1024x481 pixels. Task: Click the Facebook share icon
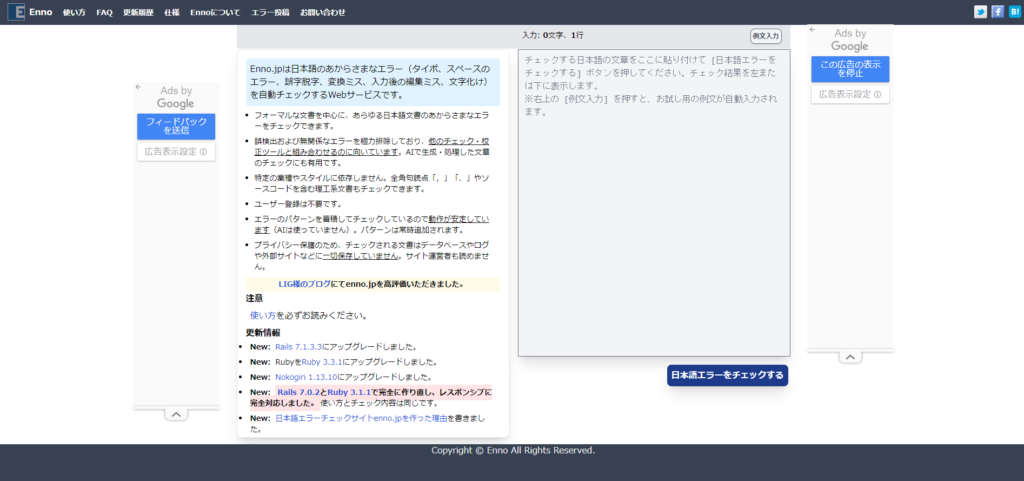(x=997, y=12)
